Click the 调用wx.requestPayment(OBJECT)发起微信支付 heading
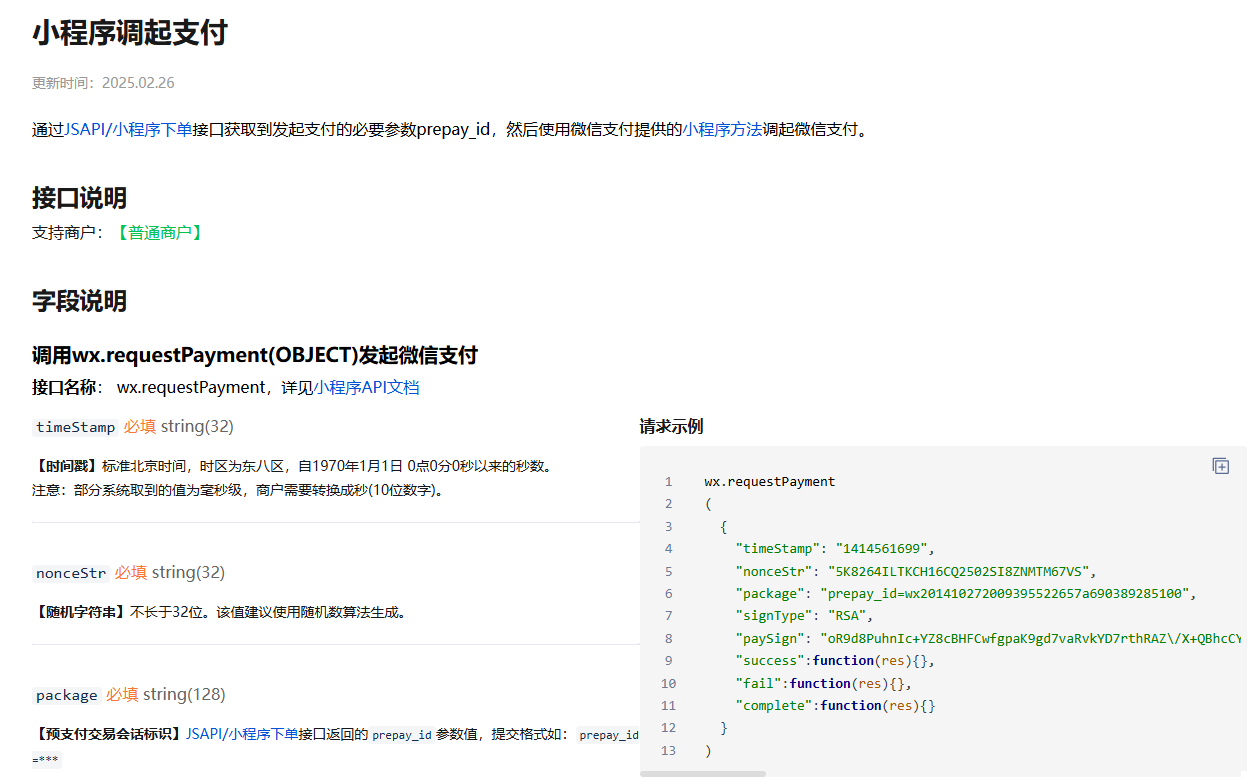 [255, 355]
